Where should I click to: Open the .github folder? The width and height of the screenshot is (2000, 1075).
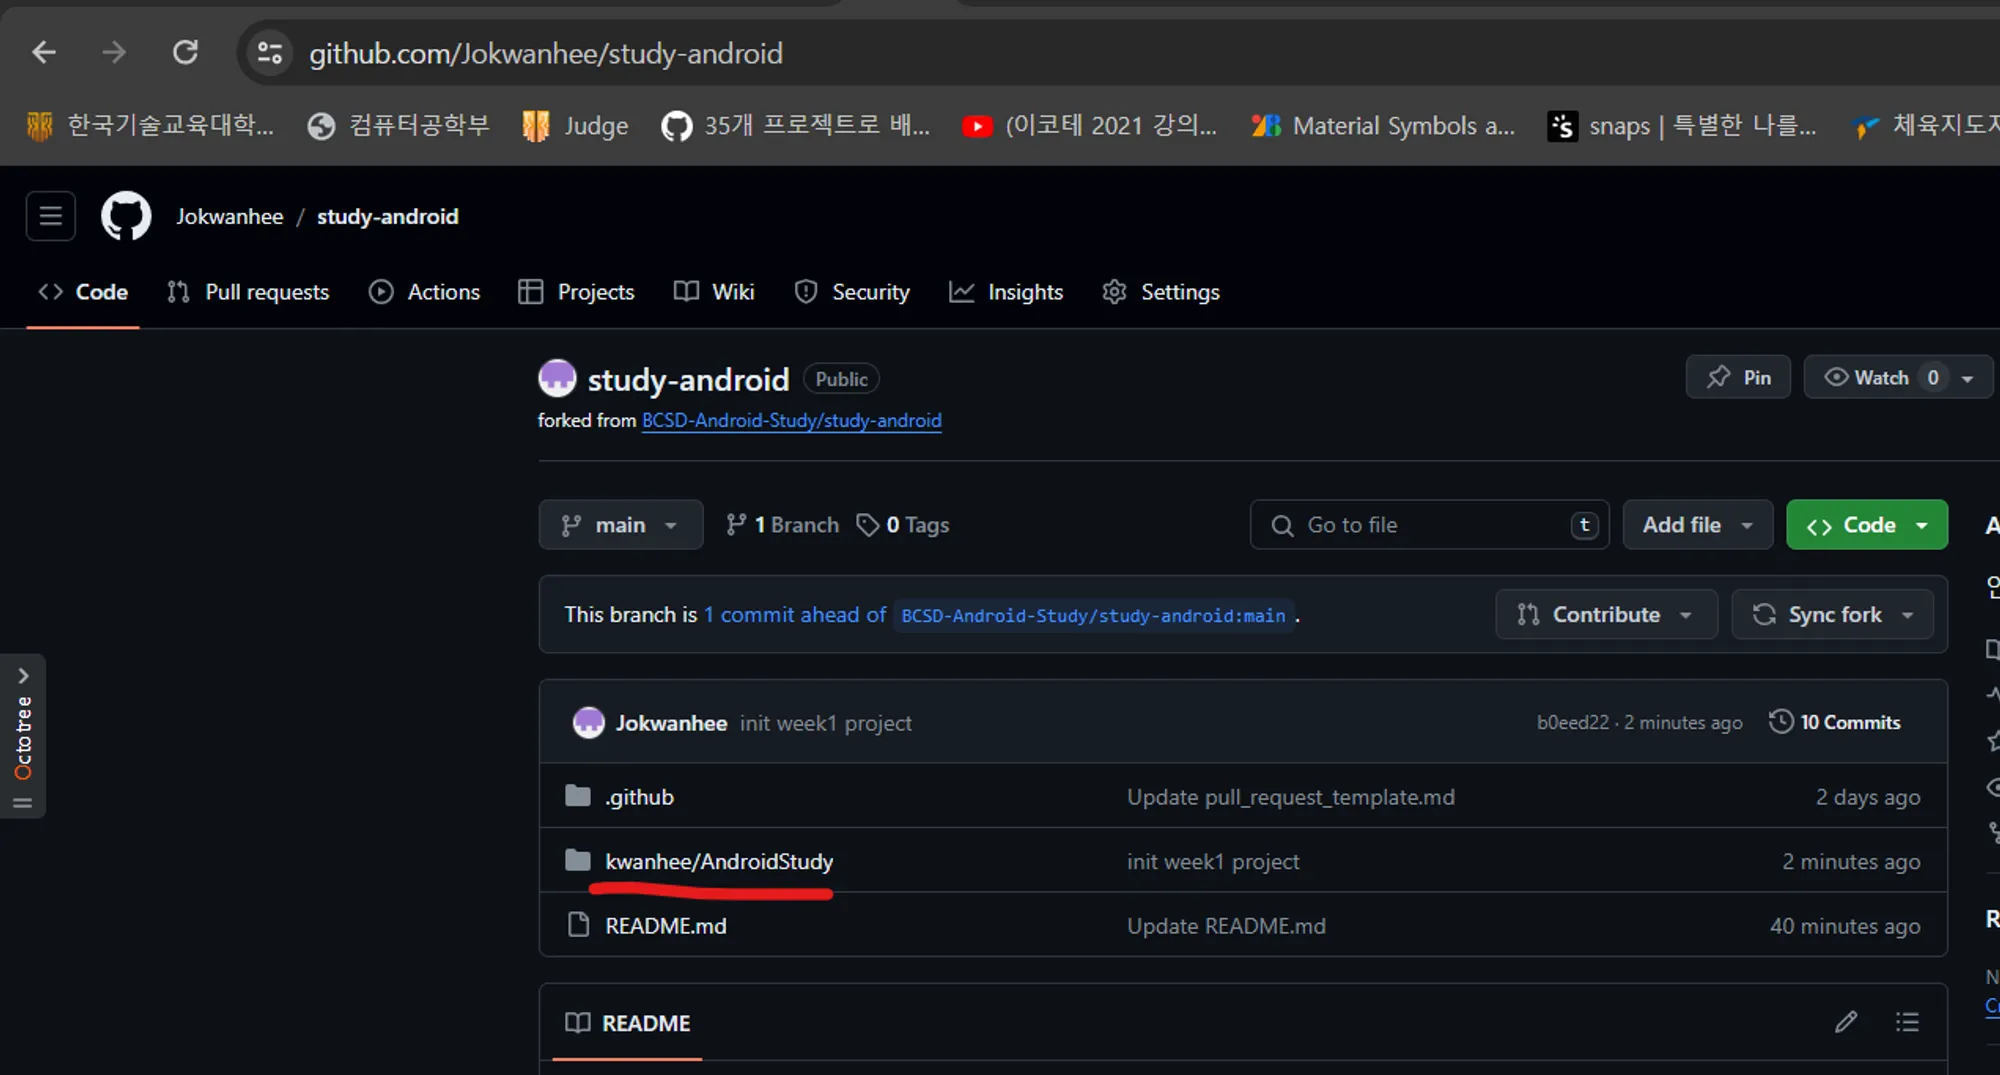coord(639,797)
